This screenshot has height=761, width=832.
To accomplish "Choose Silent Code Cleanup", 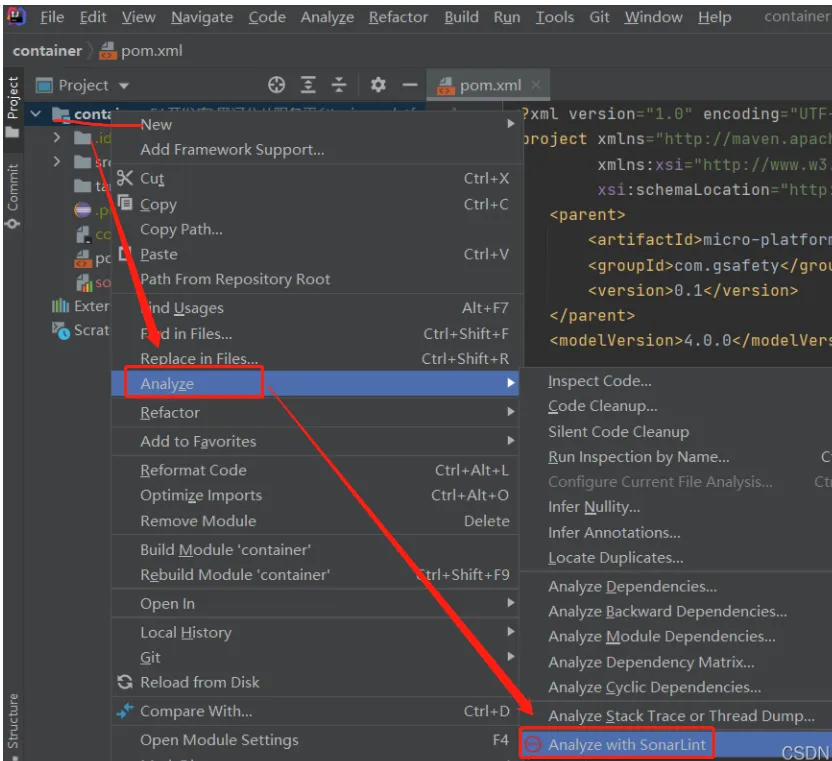I will coord(618,431).
